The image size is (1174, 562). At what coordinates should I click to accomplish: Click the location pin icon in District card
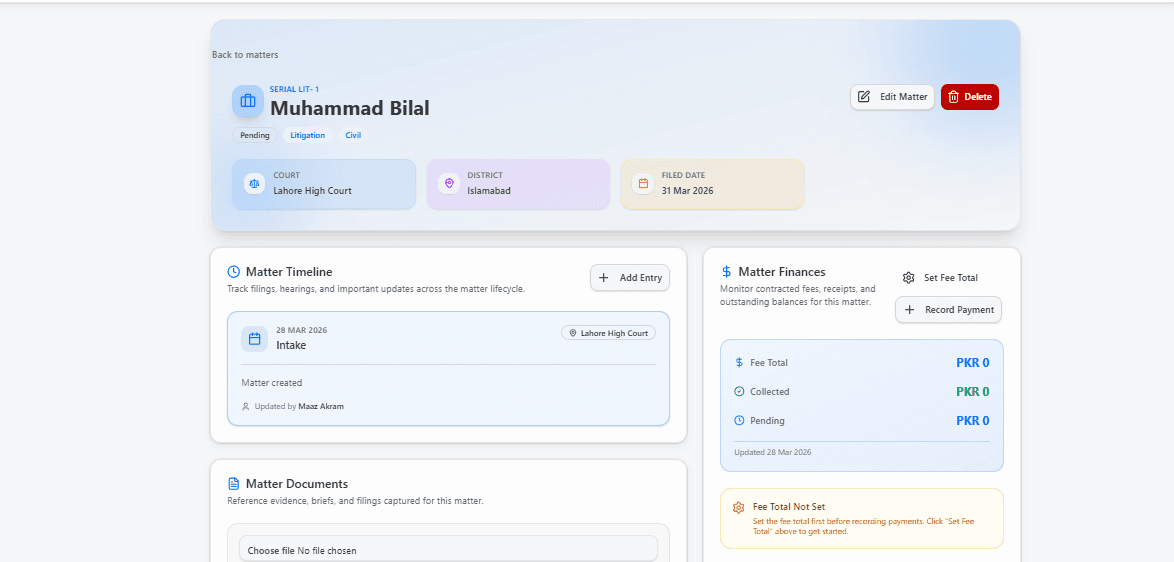pos(448,184)
